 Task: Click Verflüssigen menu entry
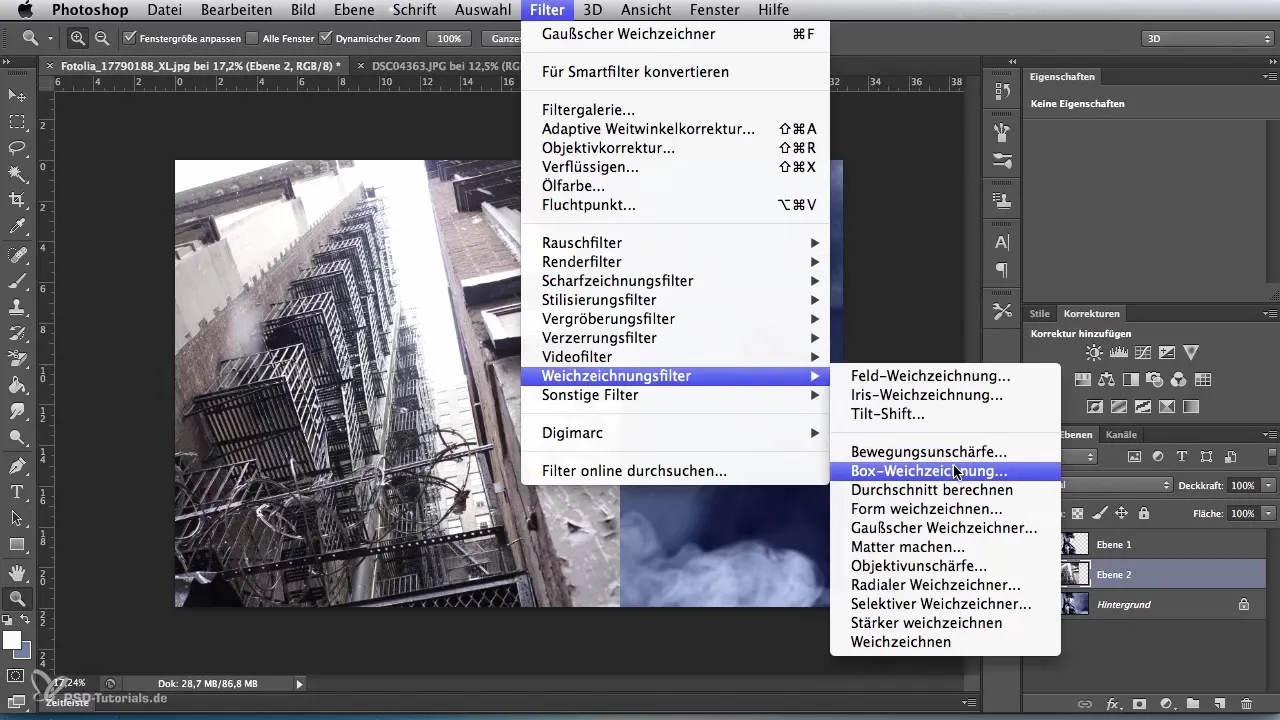coord(675,167)
